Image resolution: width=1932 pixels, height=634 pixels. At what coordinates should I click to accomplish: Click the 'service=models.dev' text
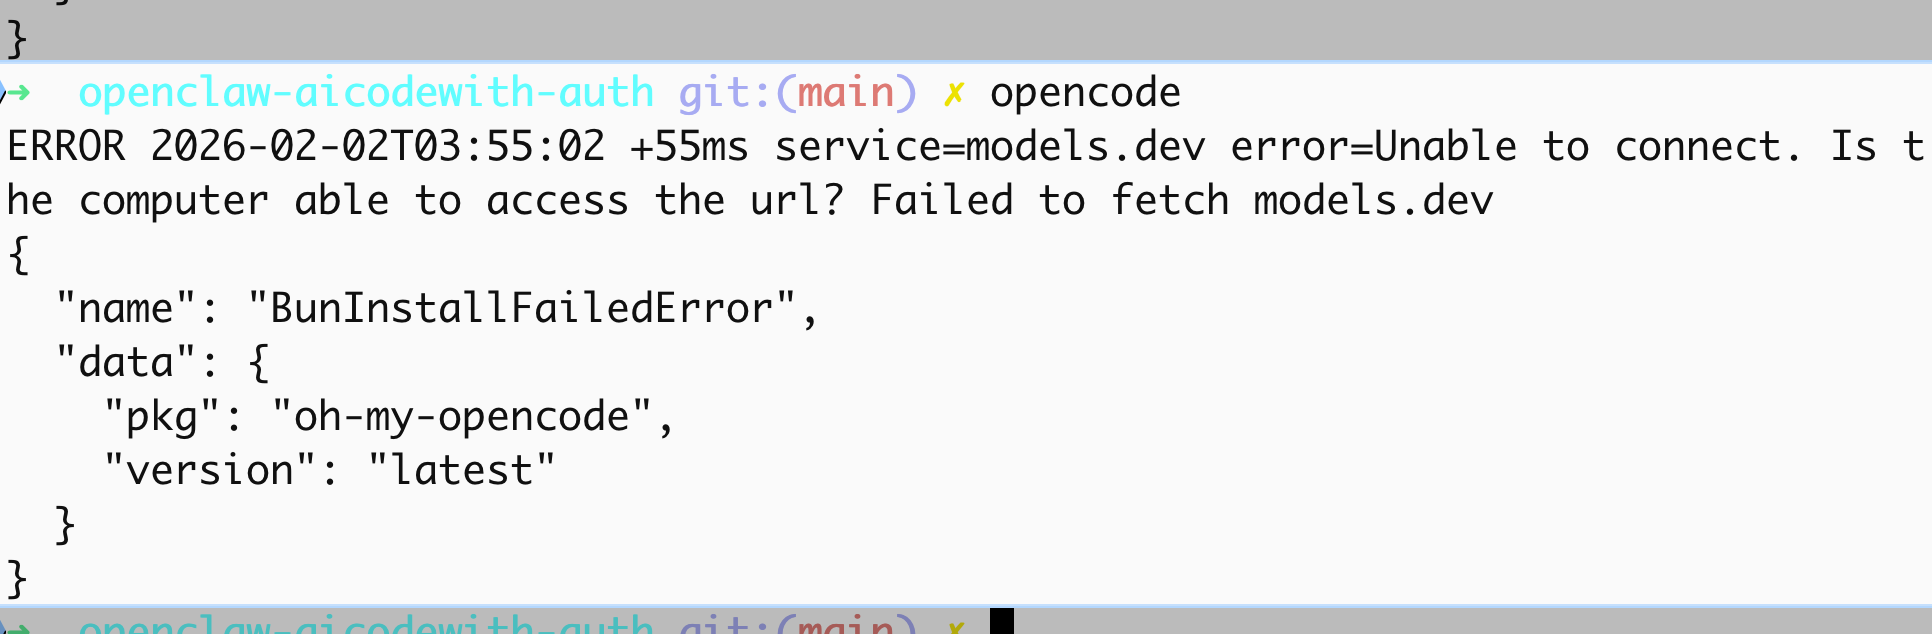point(990,147)
